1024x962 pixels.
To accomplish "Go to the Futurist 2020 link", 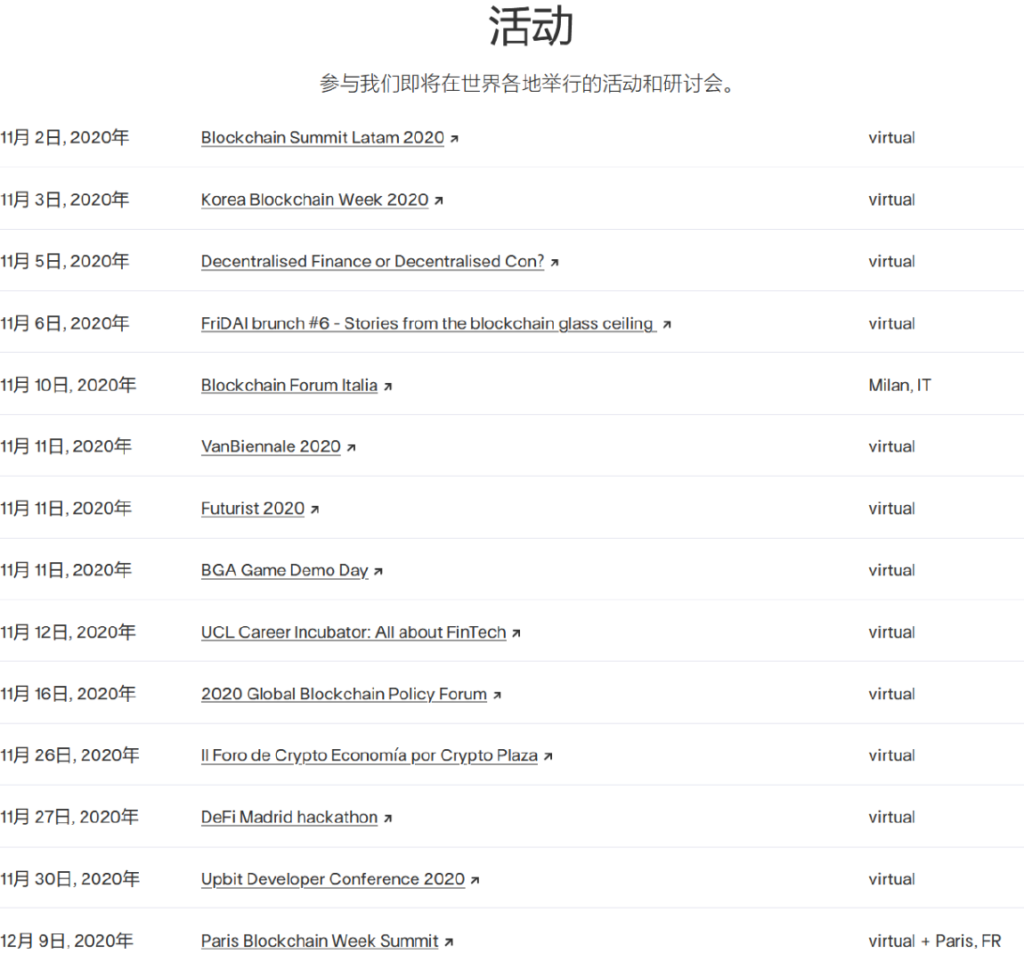I will click(253, 509).
